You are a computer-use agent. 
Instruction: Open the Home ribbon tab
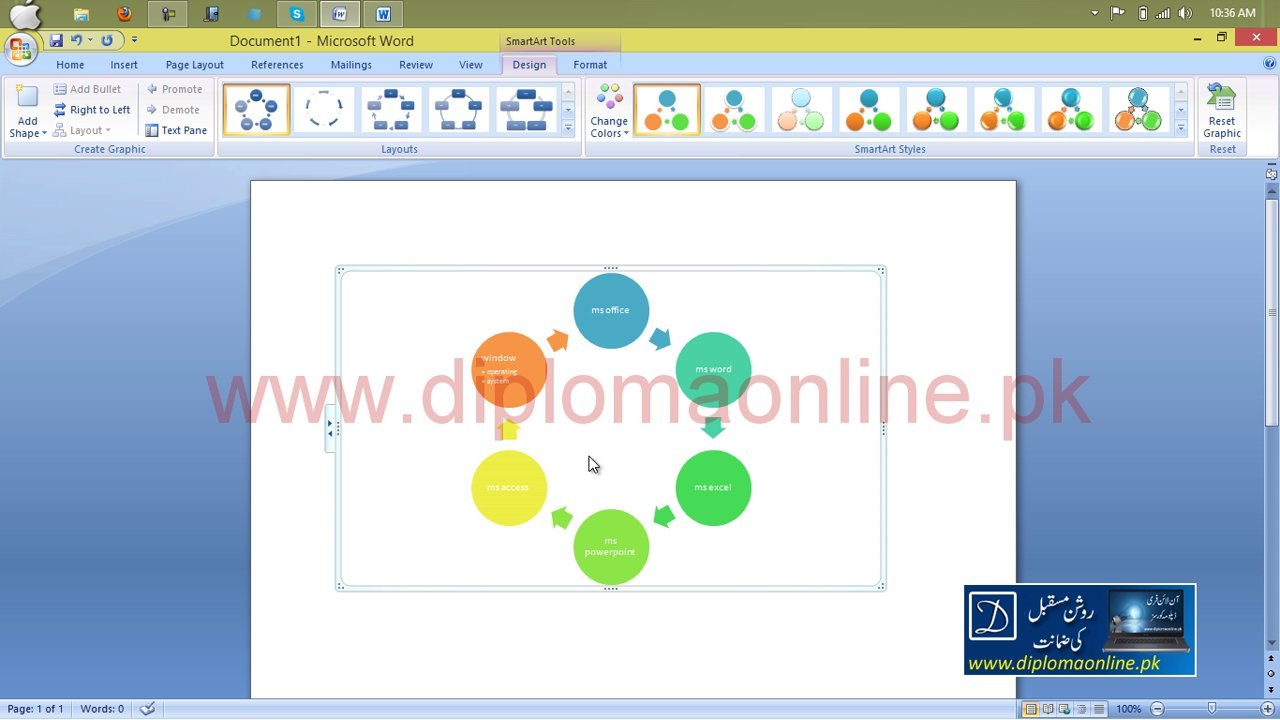pyautogui.click(x=70, y=64)
